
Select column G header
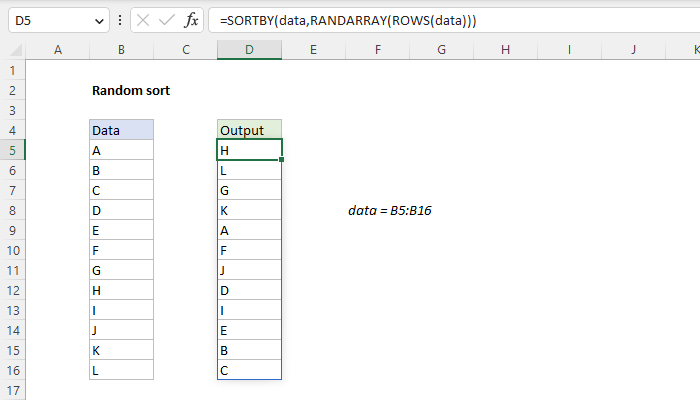pyautogui.click(x=442, y=50)
